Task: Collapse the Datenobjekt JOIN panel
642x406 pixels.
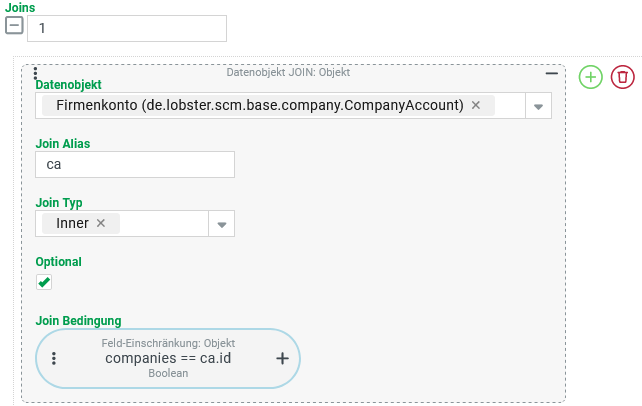Action: pos(551,74)
